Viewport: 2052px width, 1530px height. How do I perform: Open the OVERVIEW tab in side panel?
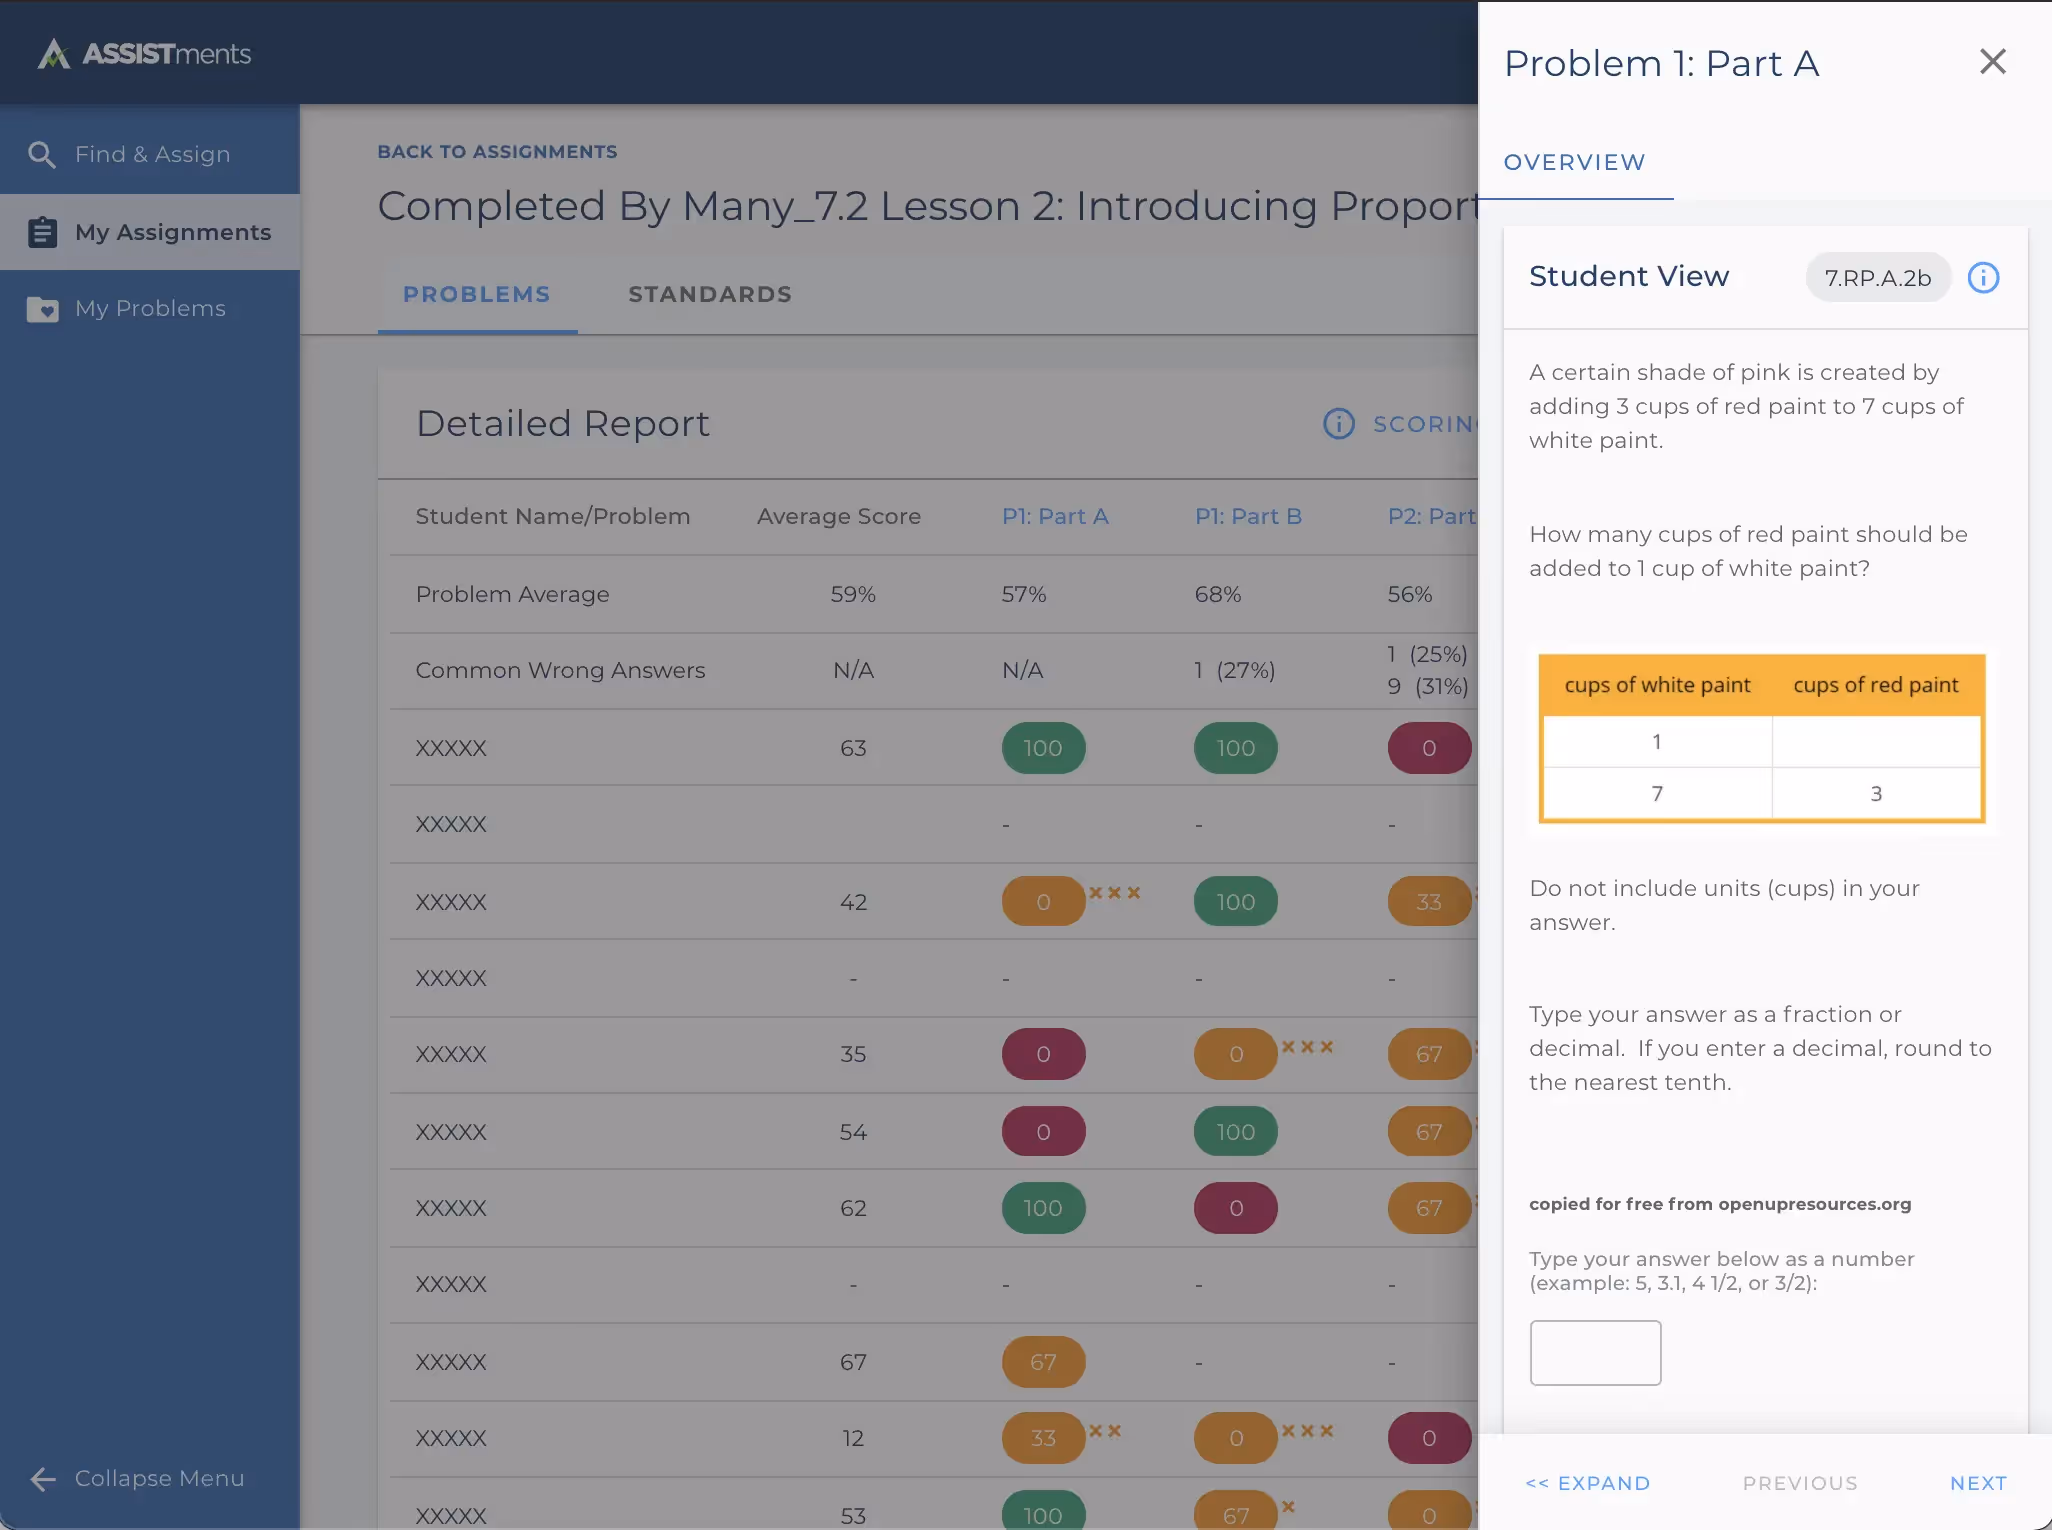[1574, 162]
